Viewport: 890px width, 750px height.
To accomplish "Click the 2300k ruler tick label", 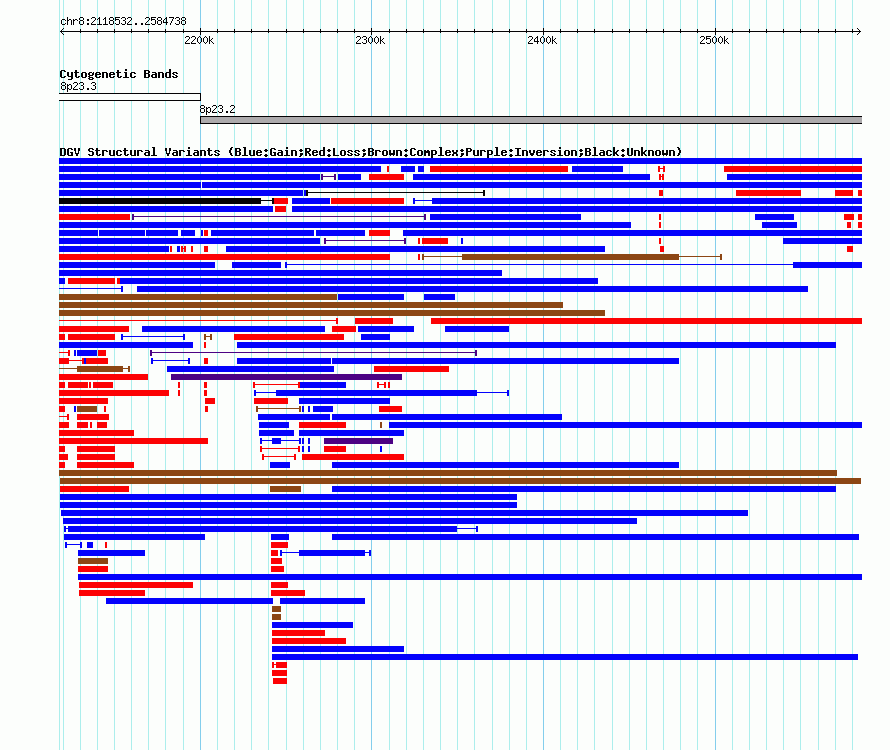I will [370, 40].
